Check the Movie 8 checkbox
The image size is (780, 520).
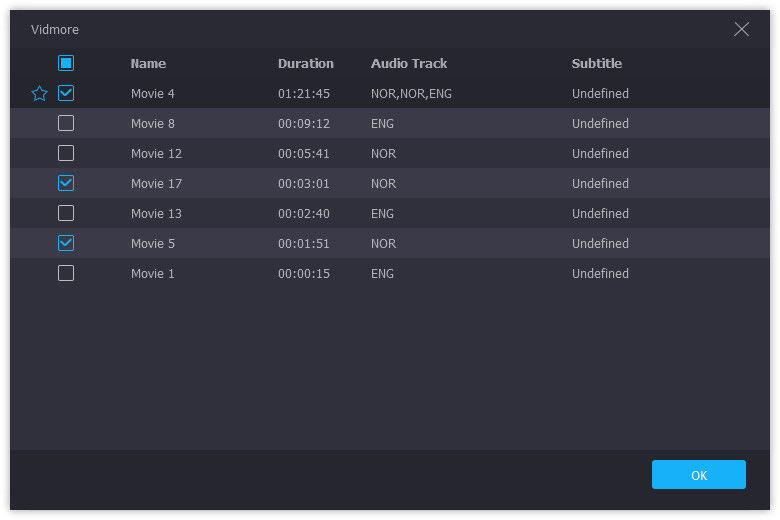pyautogui.click(x=66, y=123)
